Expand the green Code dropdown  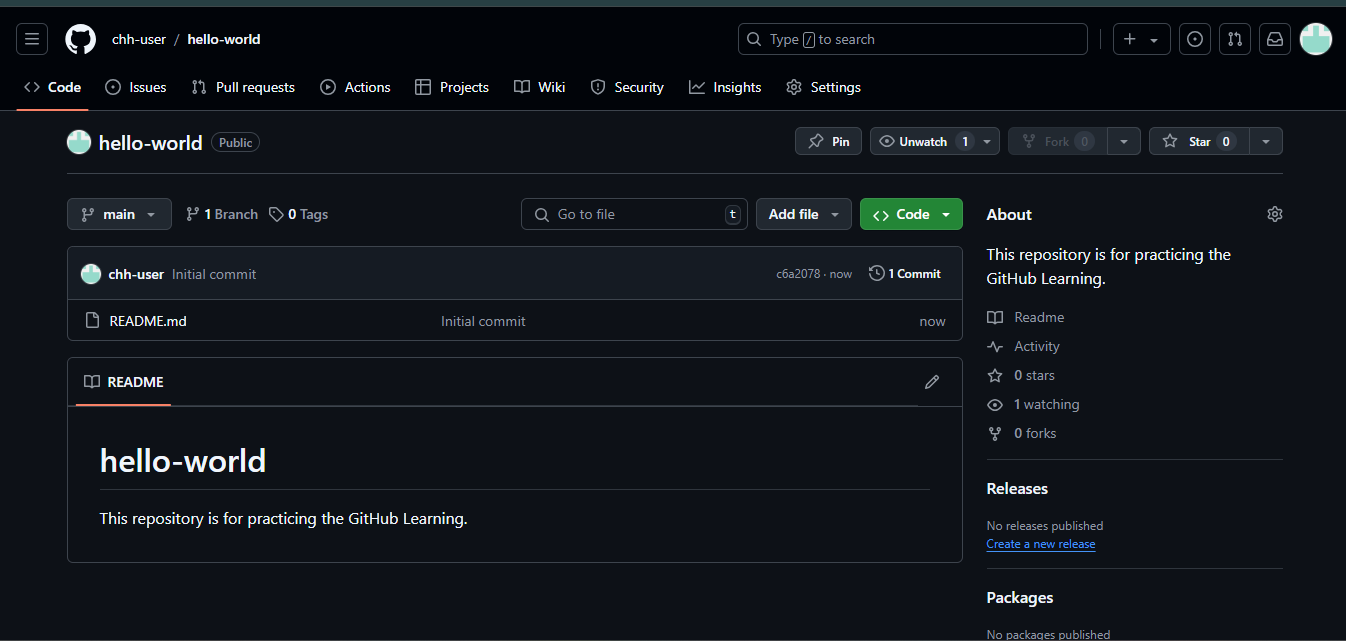911,214
